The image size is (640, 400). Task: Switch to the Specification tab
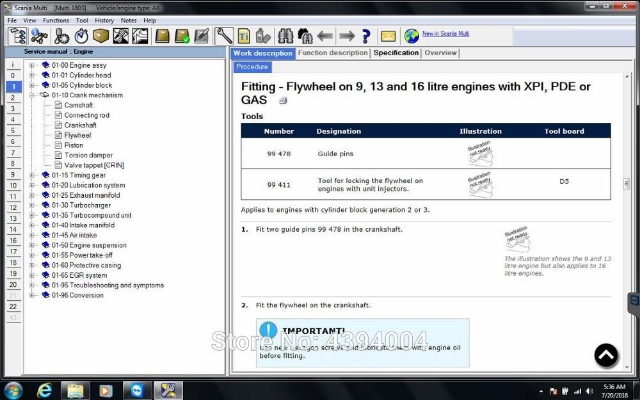coord(396,53)
